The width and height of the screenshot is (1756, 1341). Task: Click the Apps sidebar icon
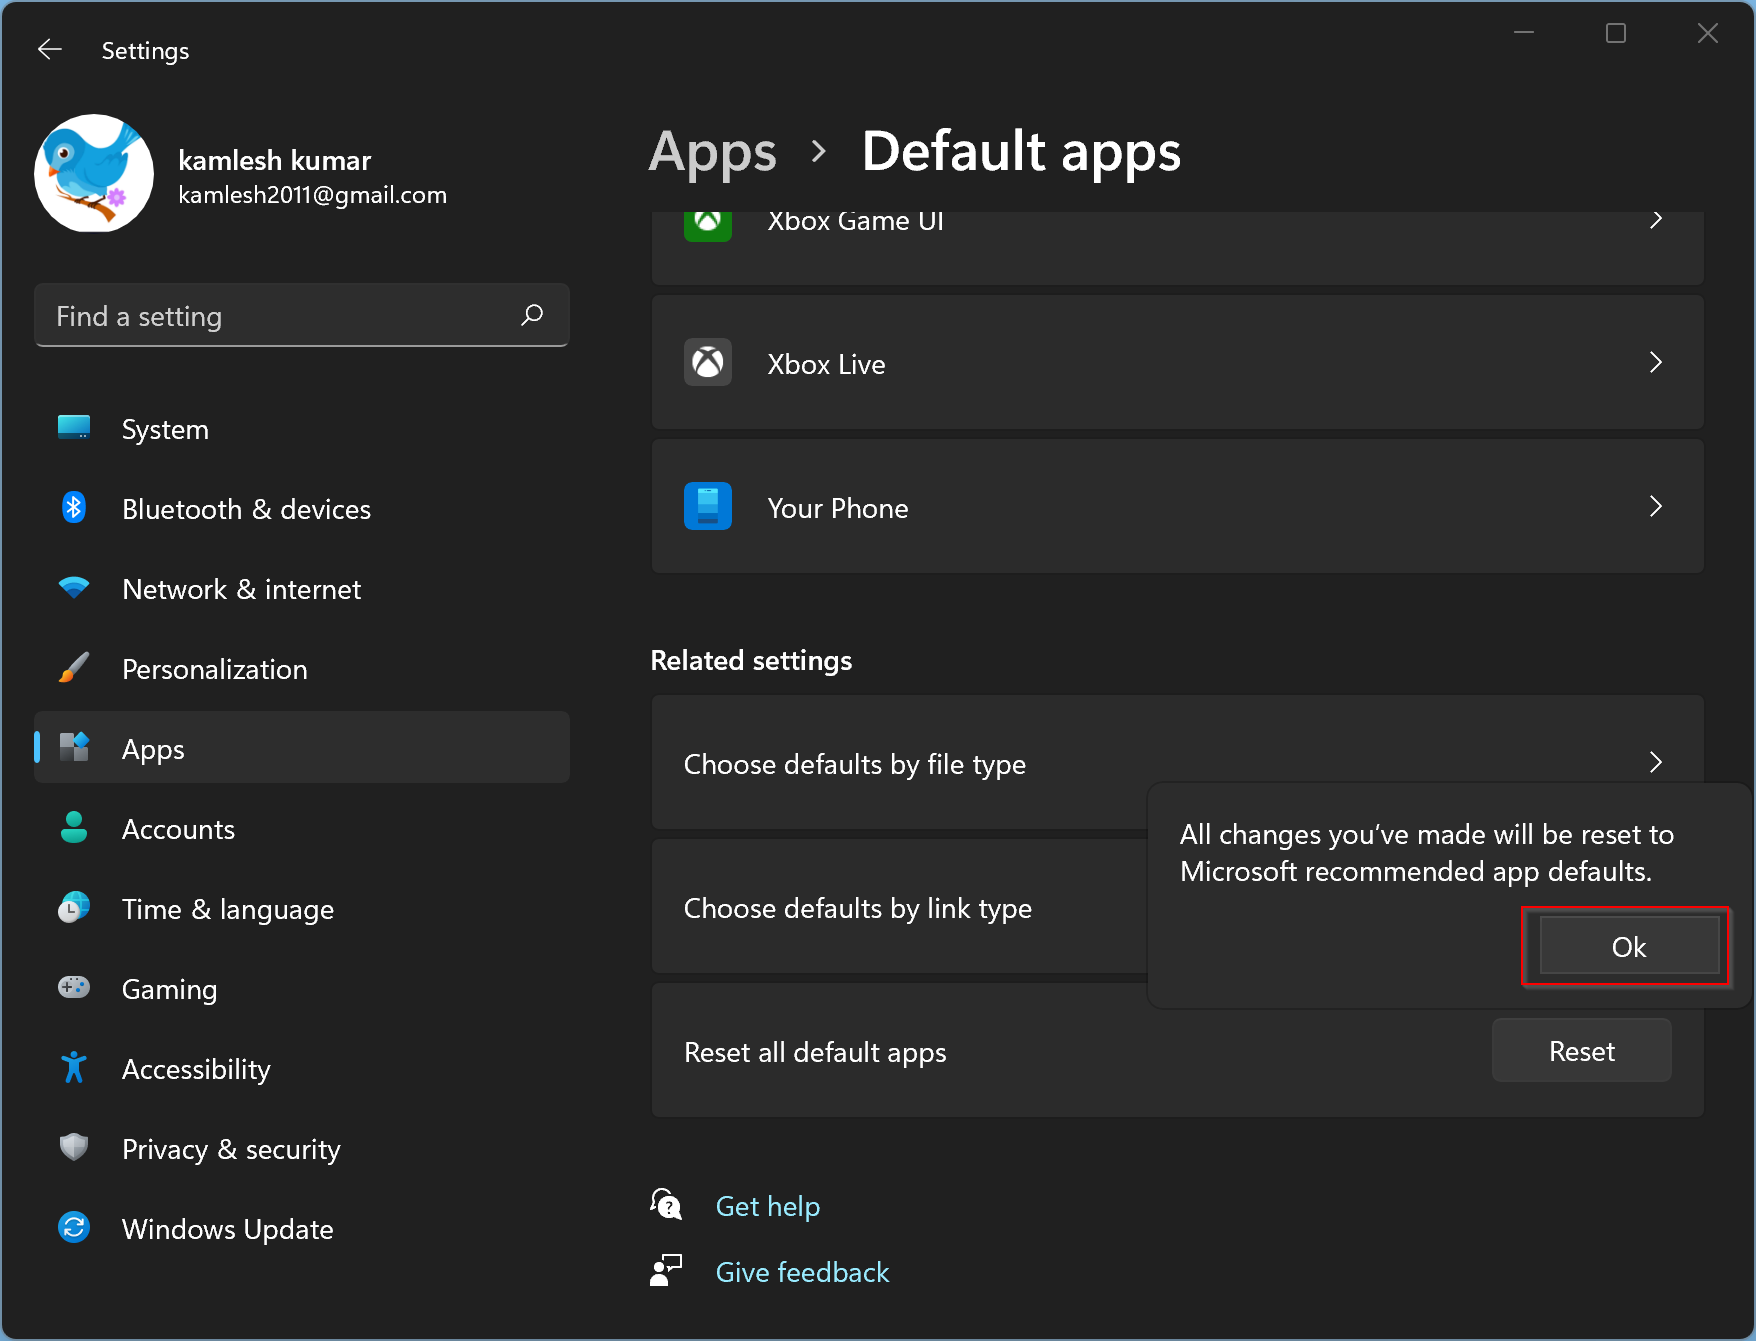(x=74, y=747)
